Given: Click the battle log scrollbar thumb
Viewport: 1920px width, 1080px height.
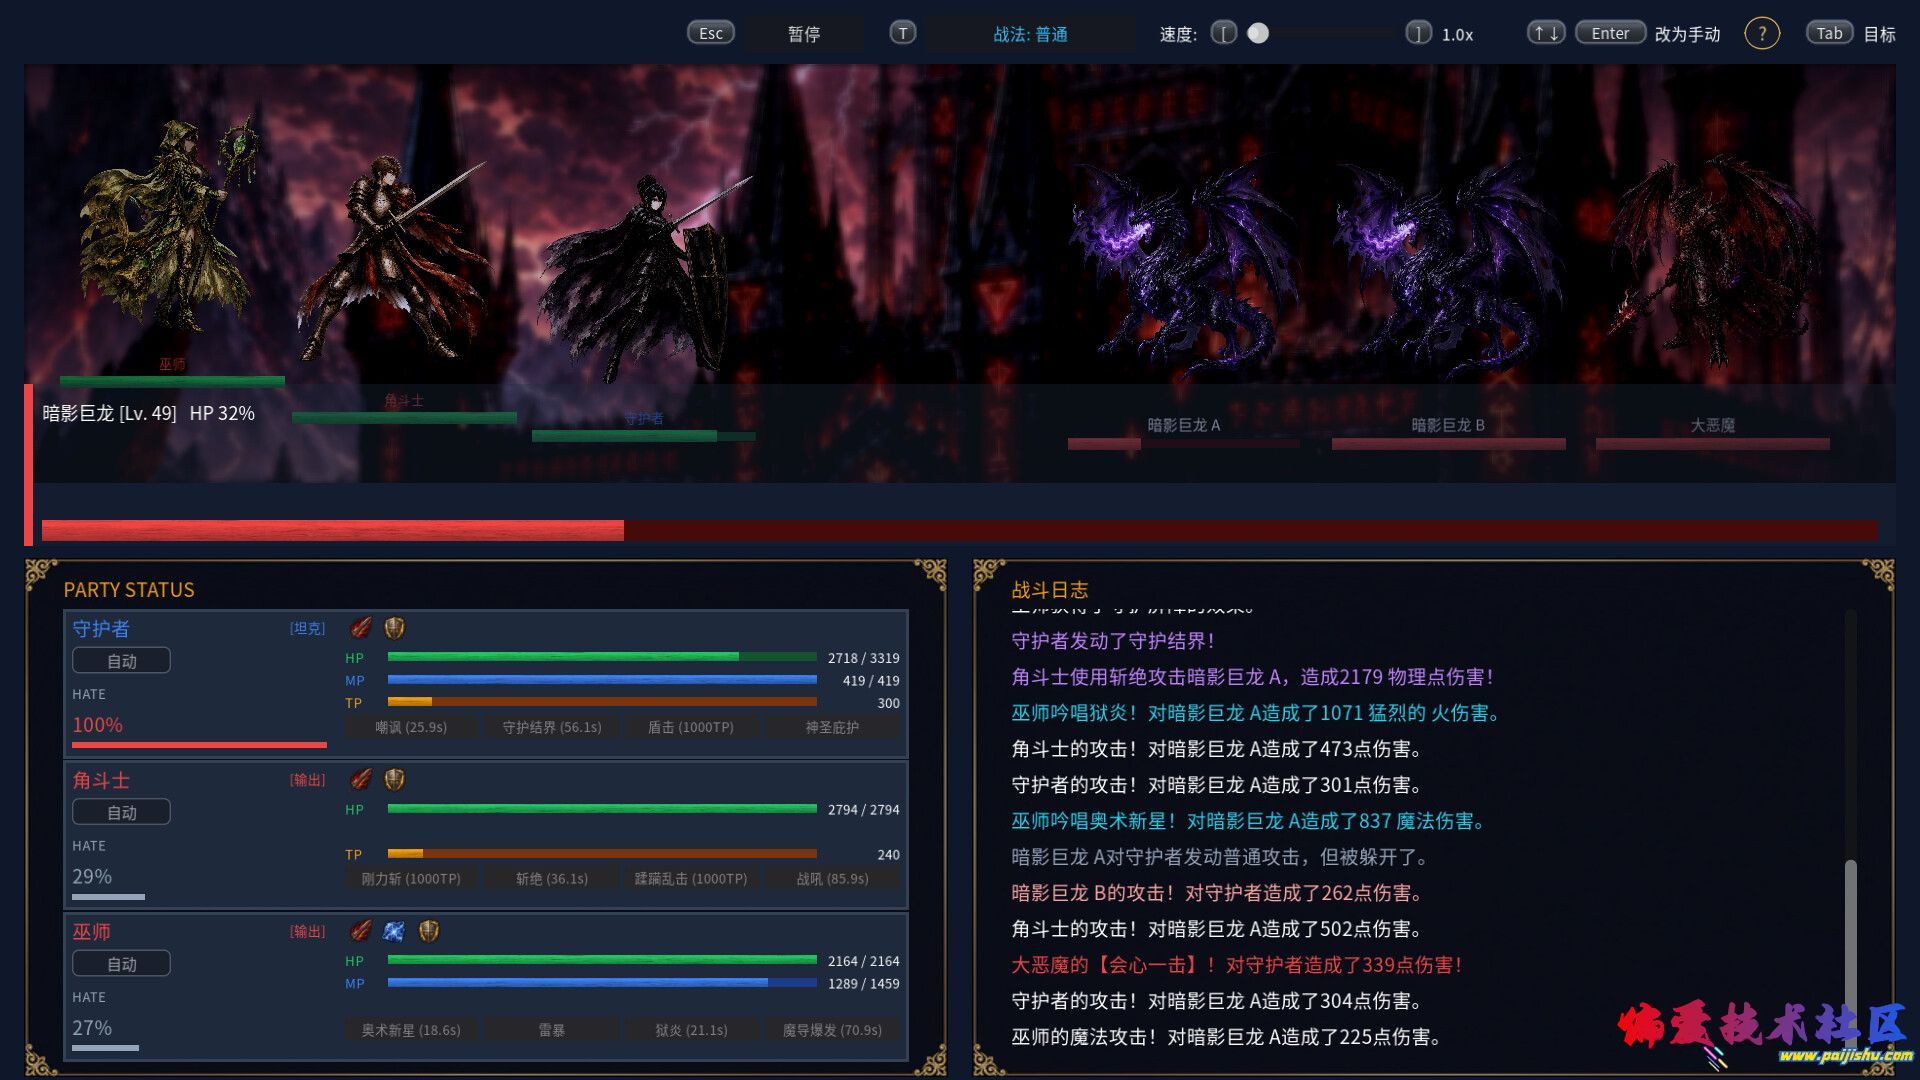Looking at the screenshot, I should 1851,950.
